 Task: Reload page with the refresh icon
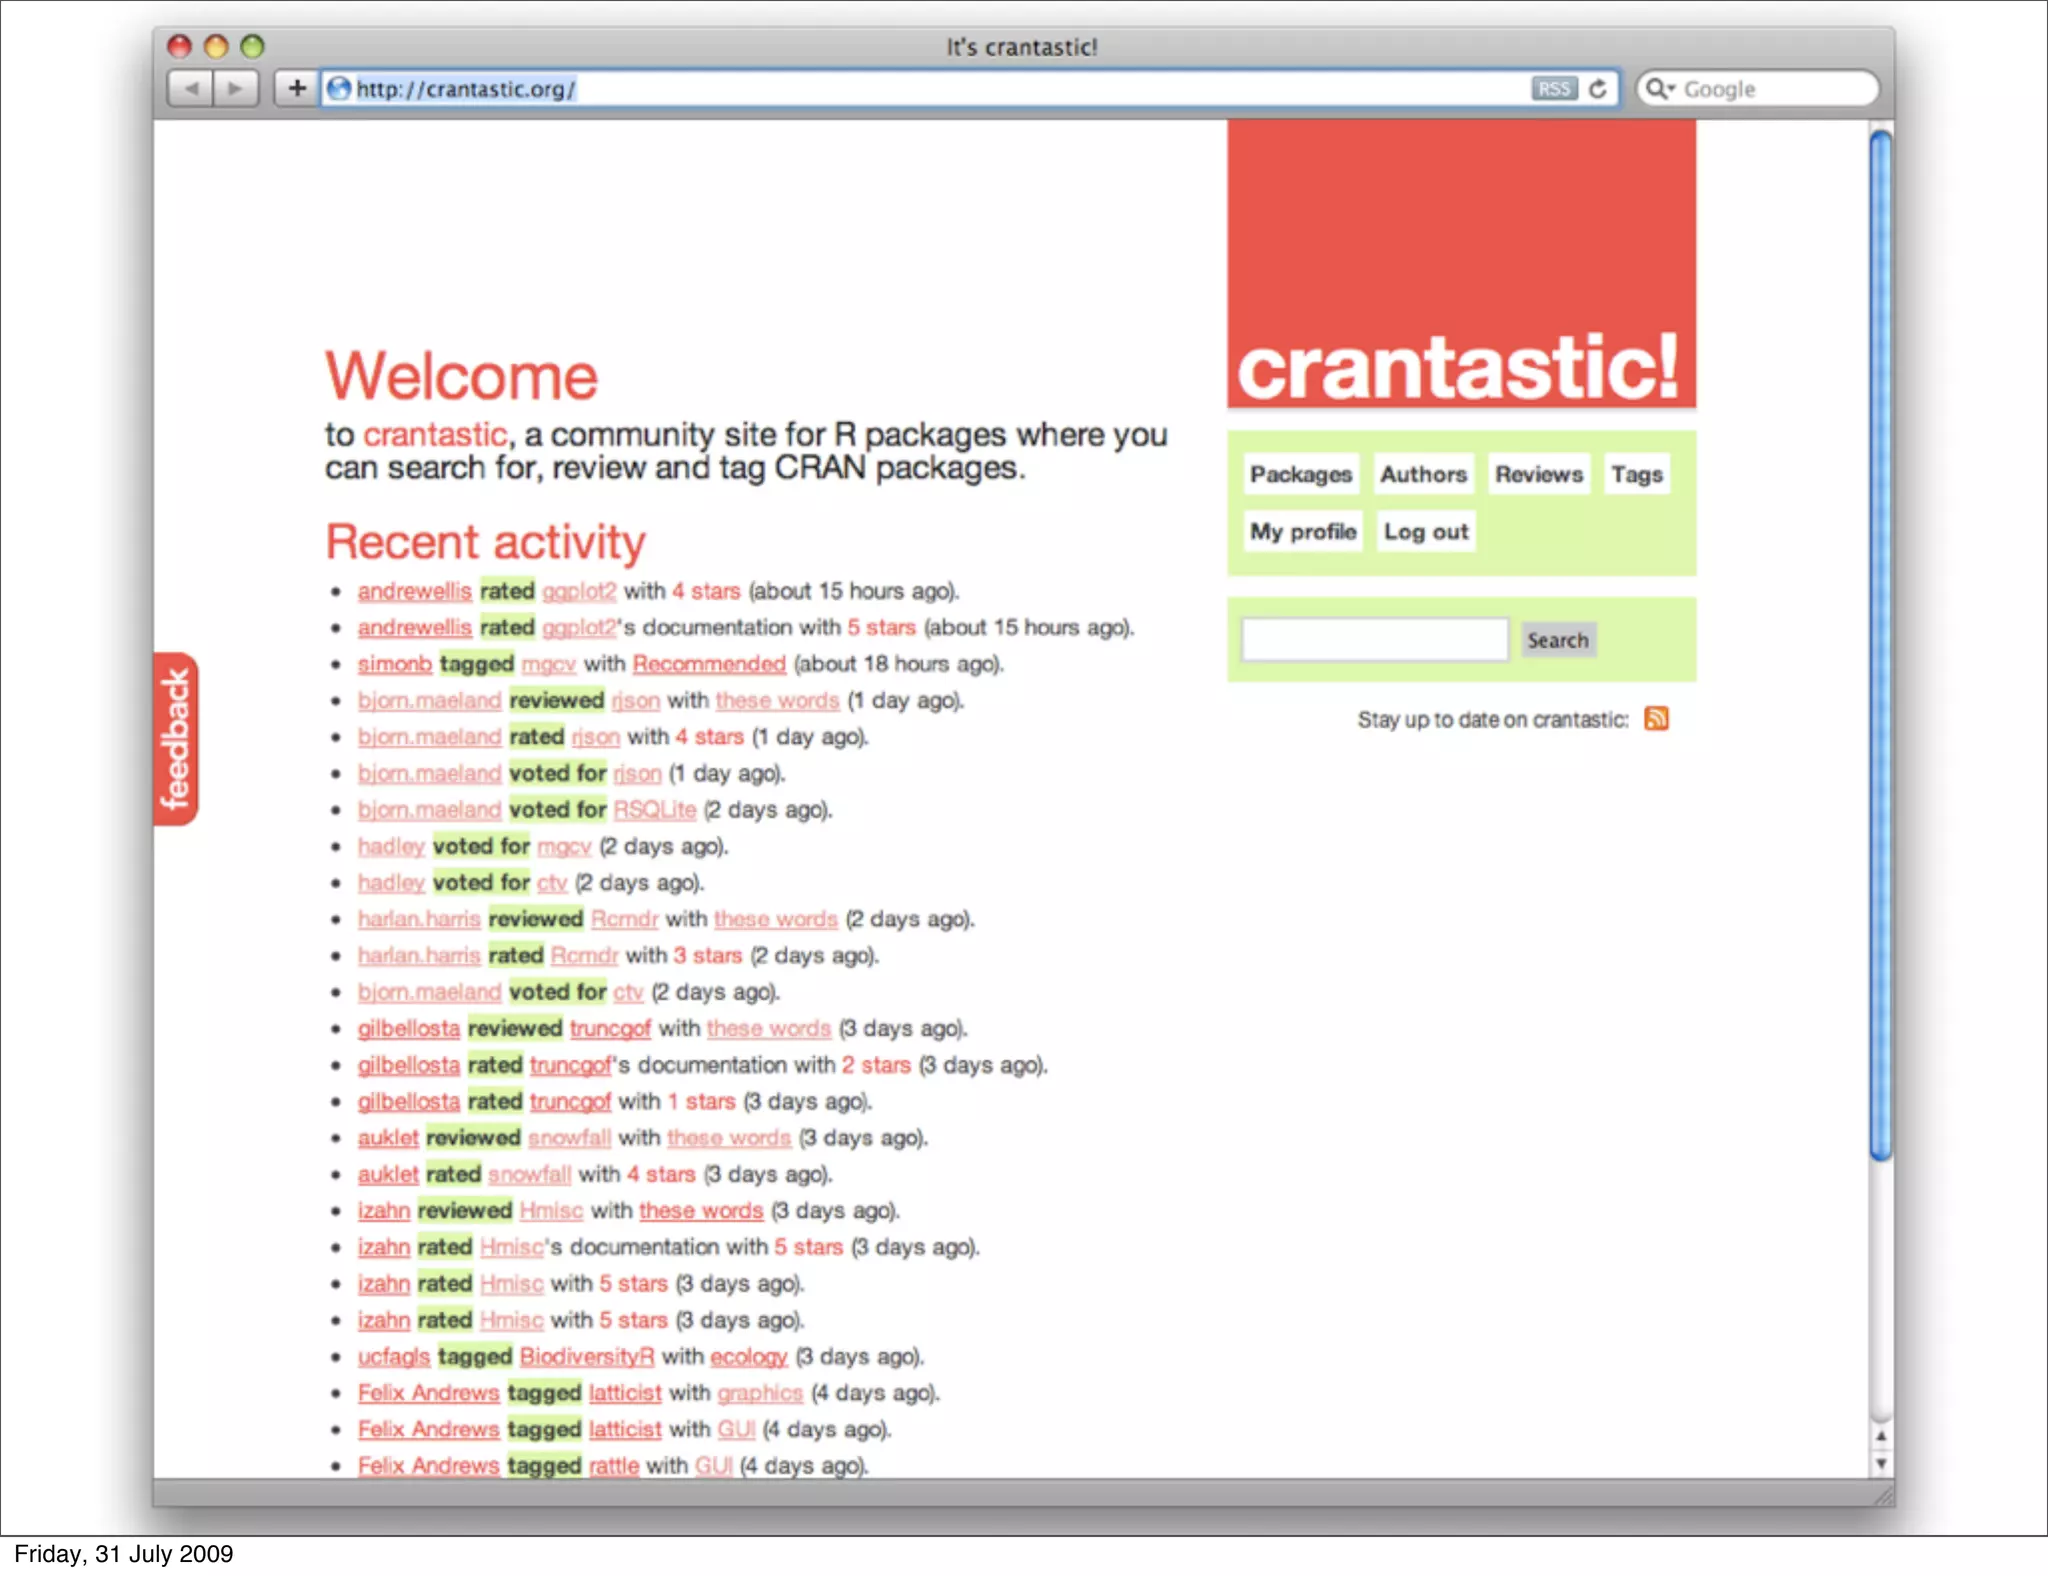tap(1598, 89)
